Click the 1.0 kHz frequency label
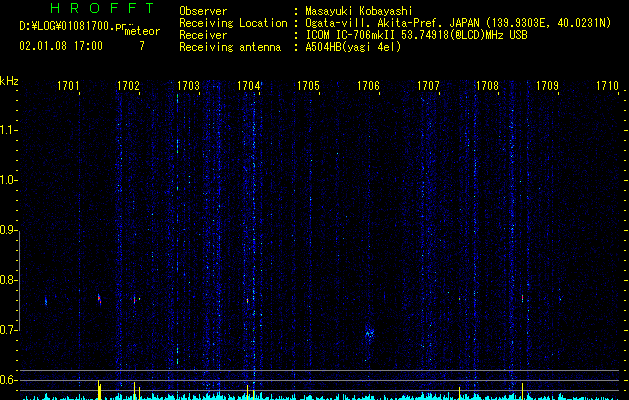The width and height of the screenshot is (629, 400). (8, 181)
